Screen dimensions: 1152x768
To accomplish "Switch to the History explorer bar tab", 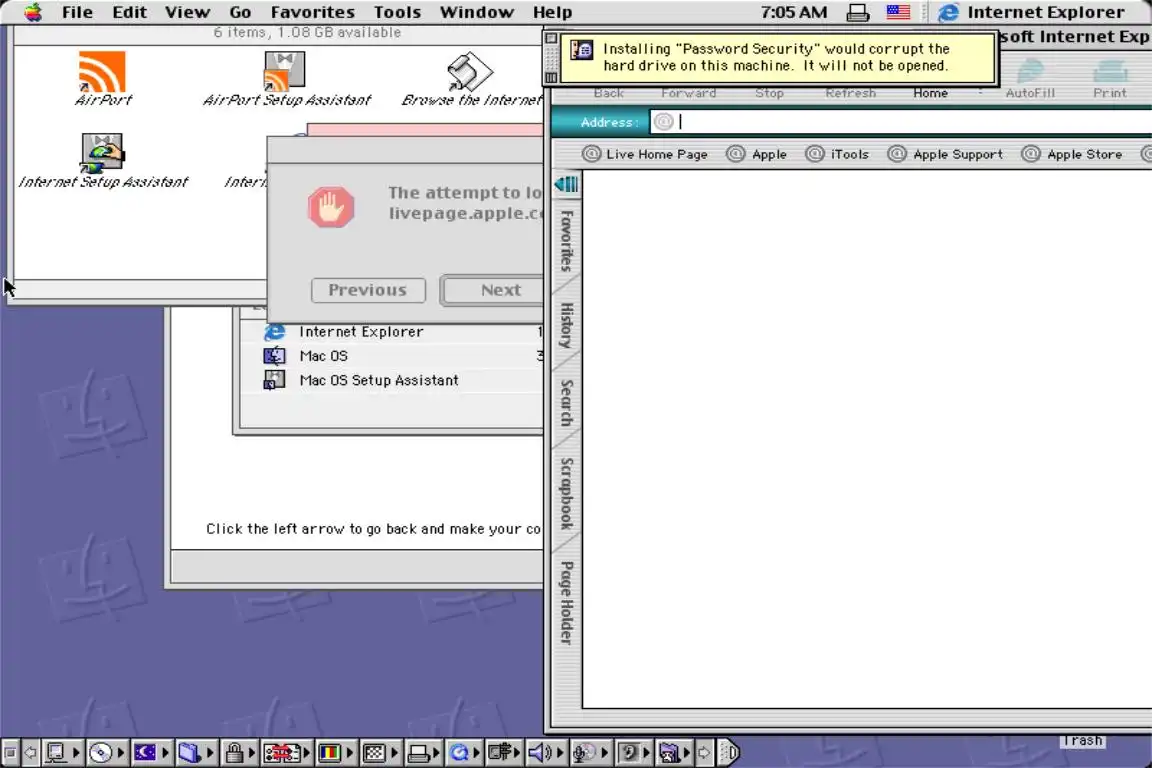I will [566, 325].
